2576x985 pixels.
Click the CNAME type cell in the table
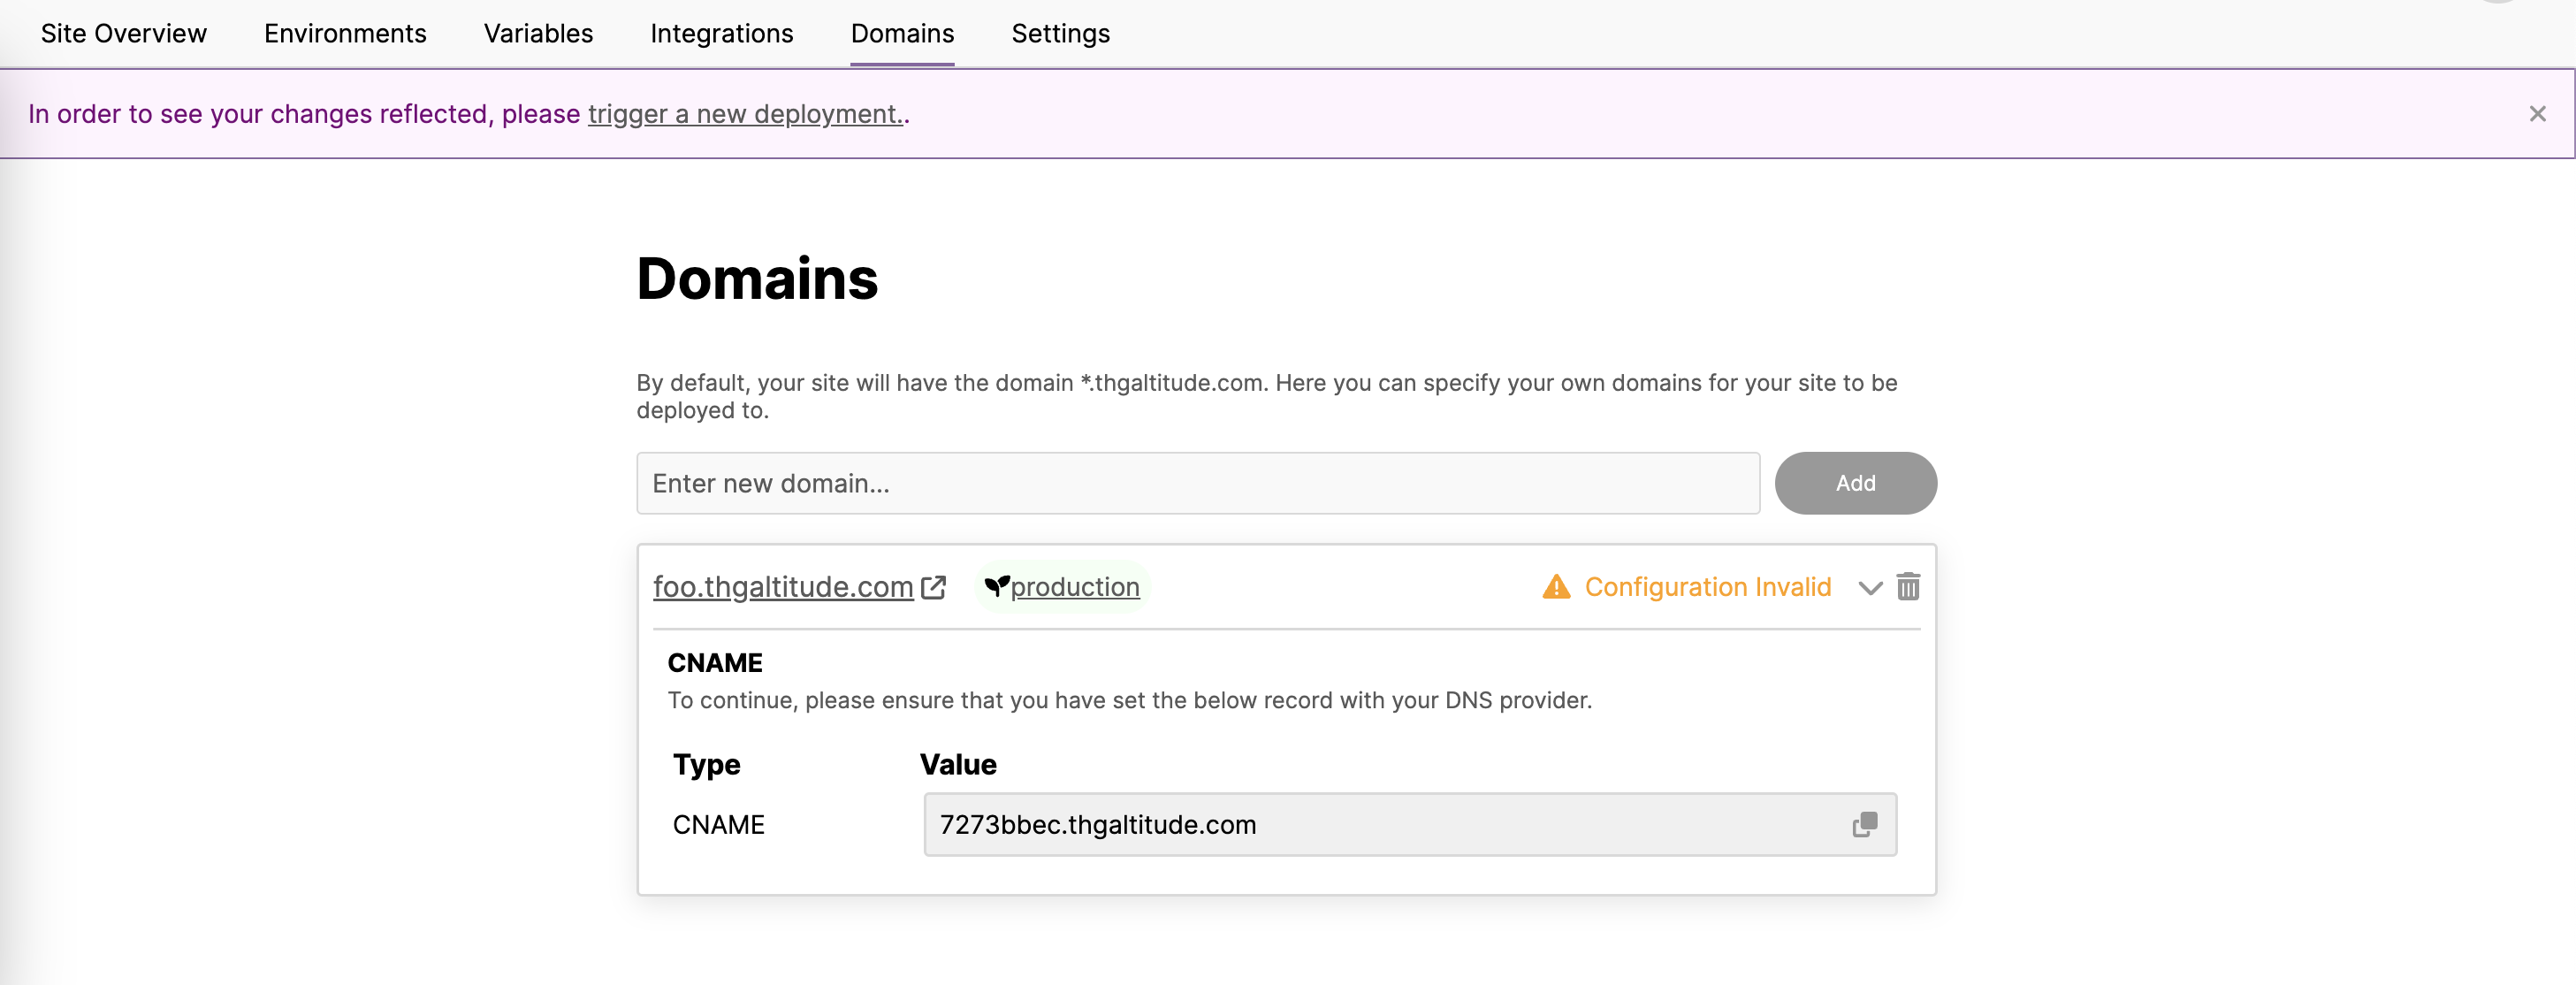[x=718, y=825]
